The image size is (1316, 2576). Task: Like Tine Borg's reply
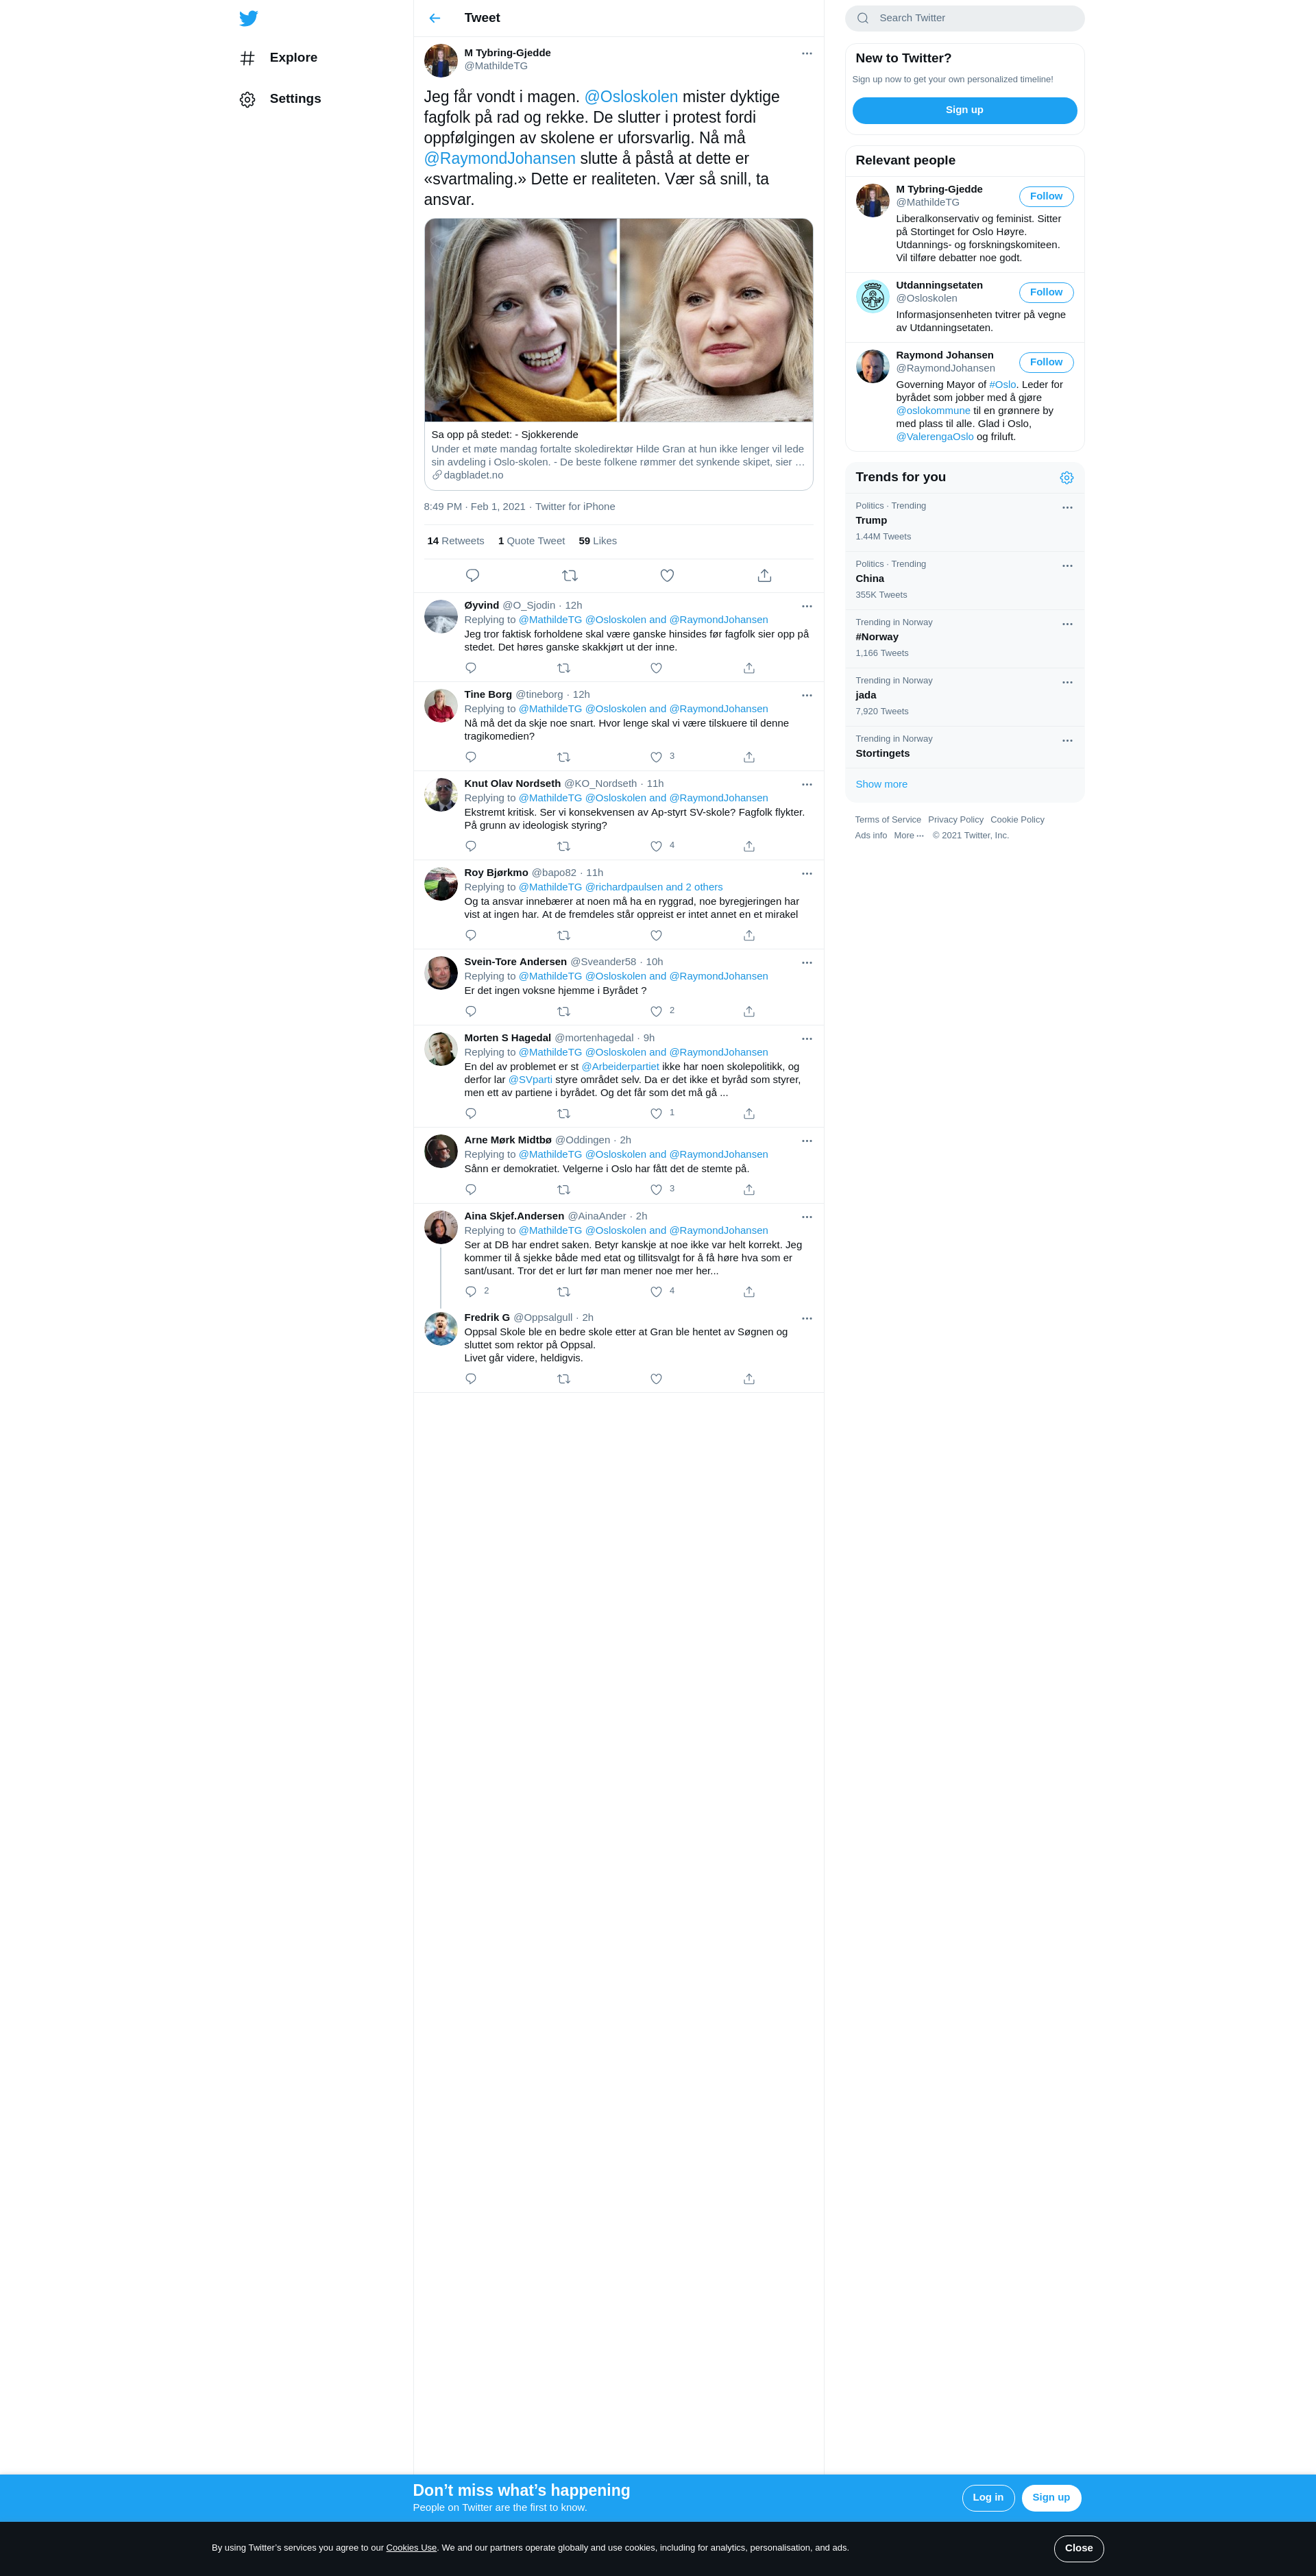[x=656, y=757]
